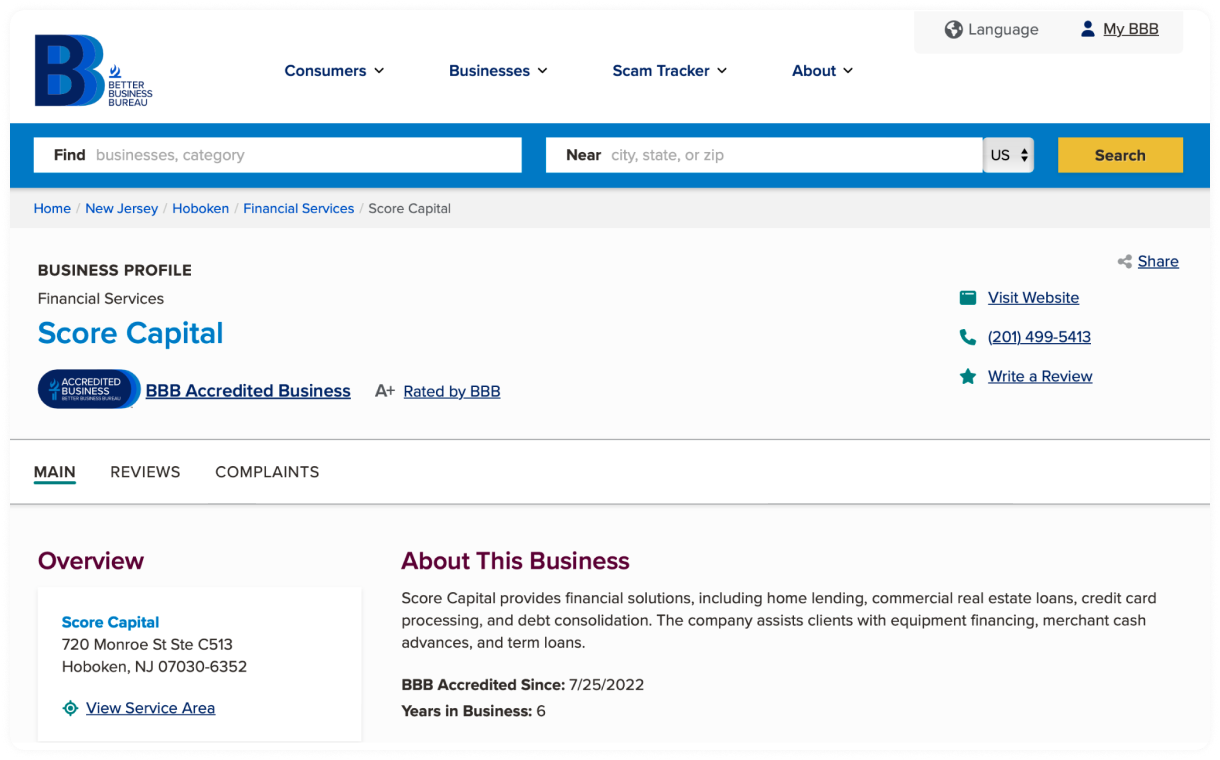Switch to the MAIN tab

(x=55, y=472)
